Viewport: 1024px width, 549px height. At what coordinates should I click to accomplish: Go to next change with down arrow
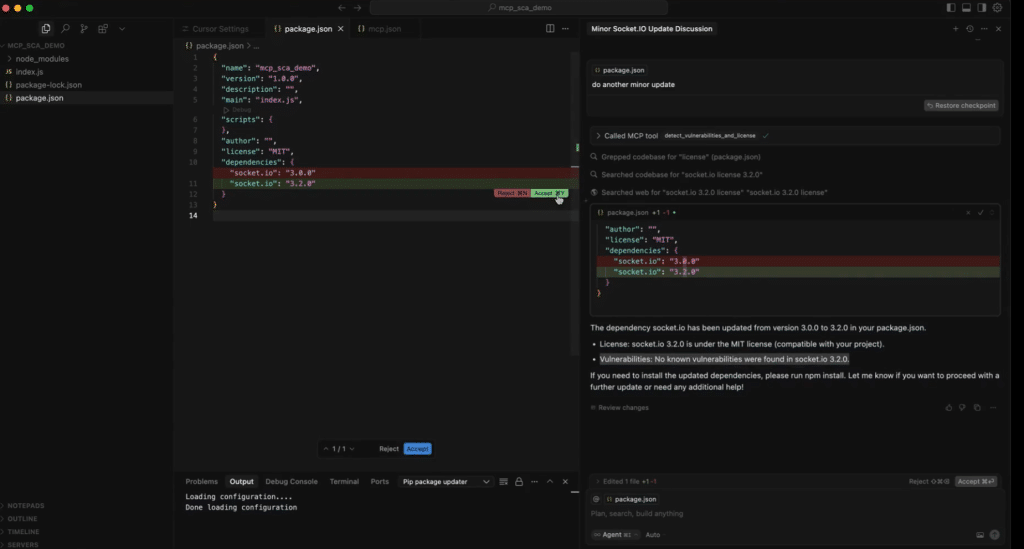[x=352, y=449]
